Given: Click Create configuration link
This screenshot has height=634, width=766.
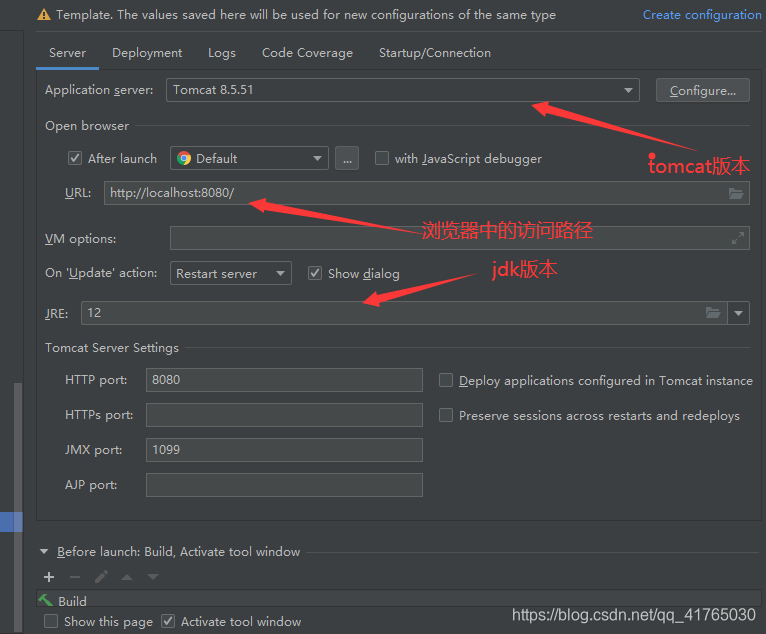Looking at the screenshot, I should point(702,15).
